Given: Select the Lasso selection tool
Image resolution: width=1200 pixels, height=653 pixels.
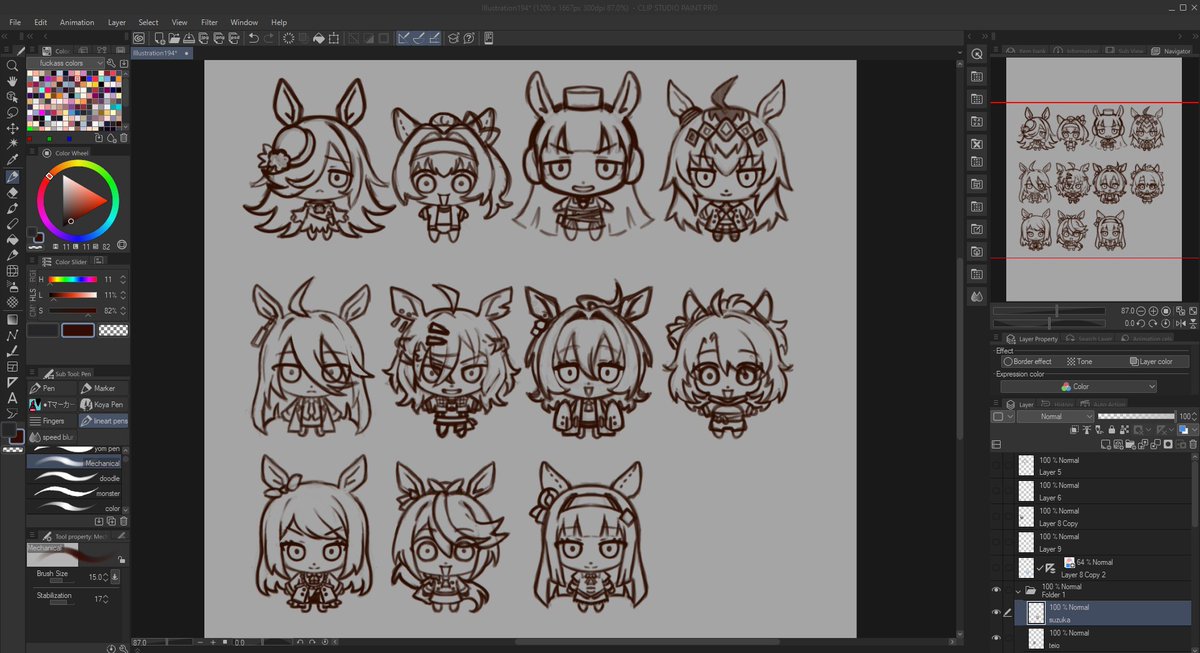Looking at the screenshot, I should click(12, 112).
